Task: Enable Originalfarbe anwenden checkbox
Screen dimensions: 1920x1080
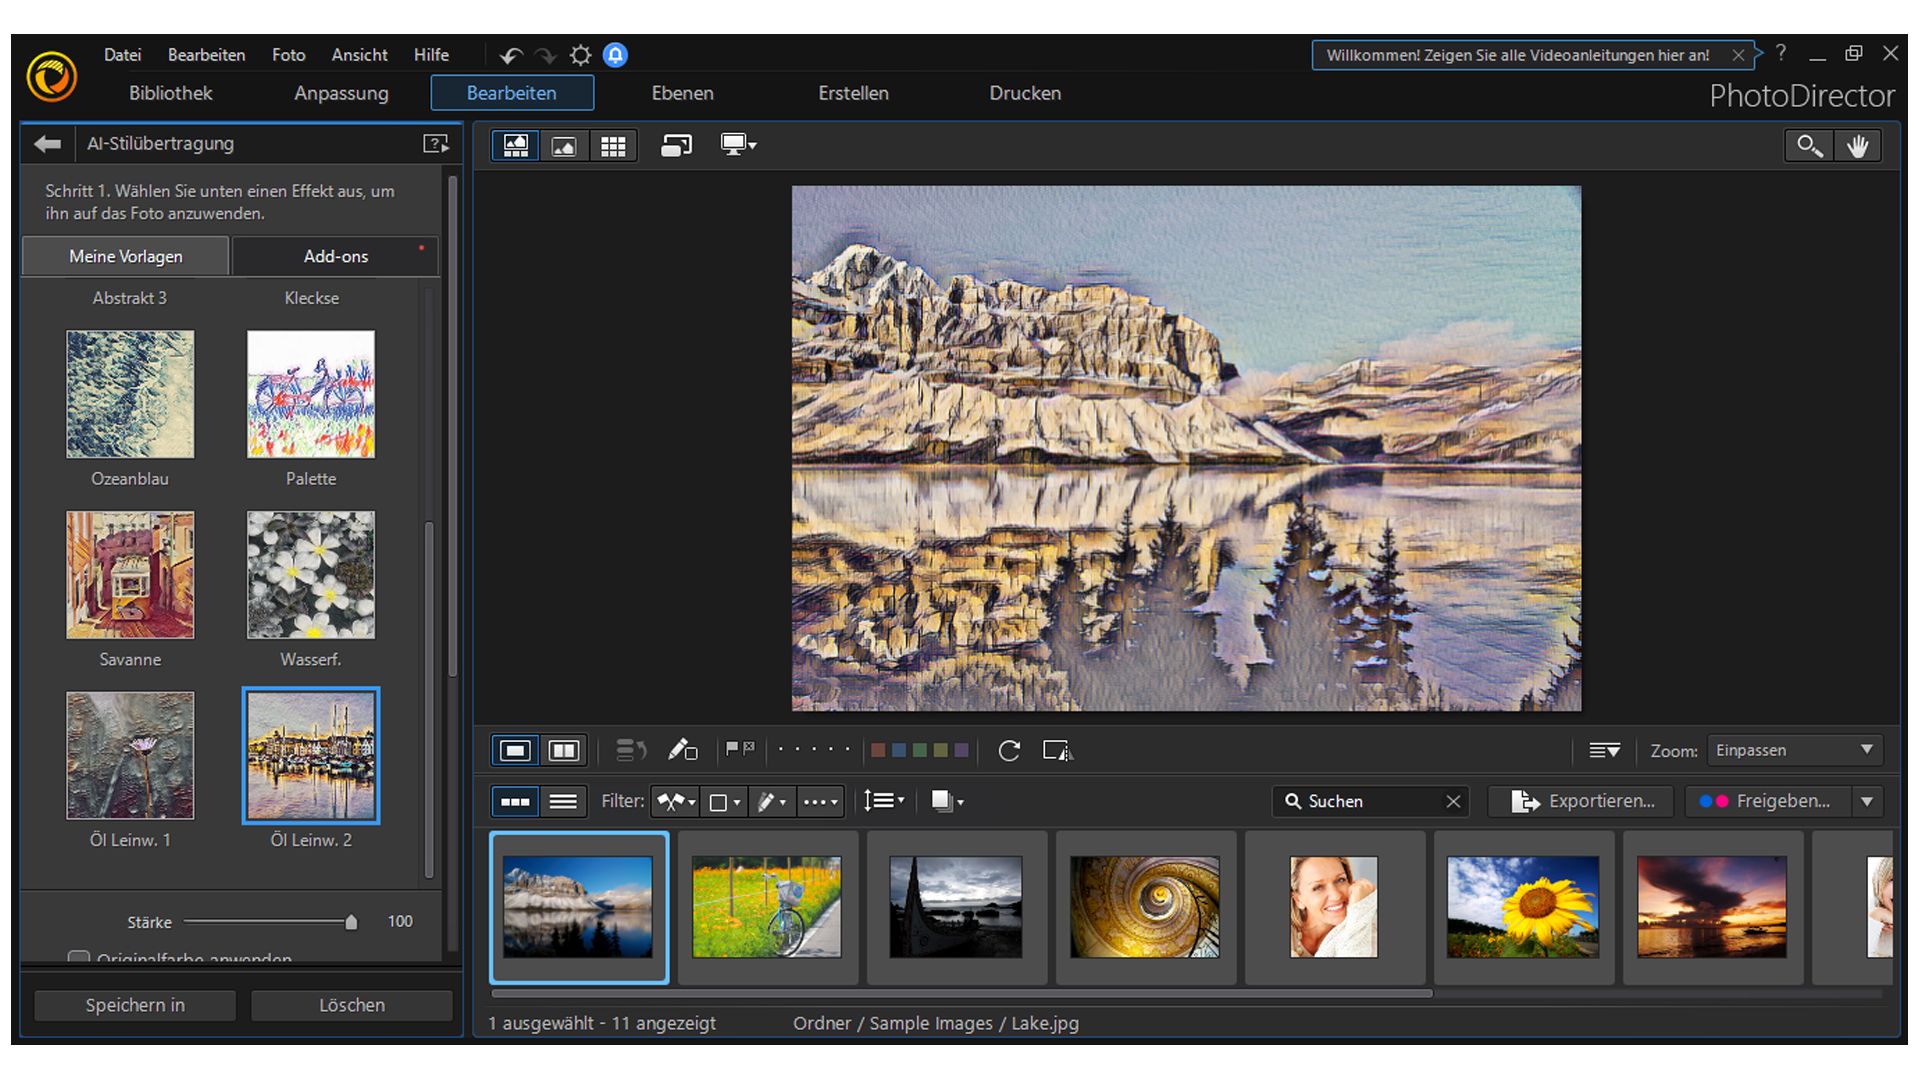Action: 80,959
